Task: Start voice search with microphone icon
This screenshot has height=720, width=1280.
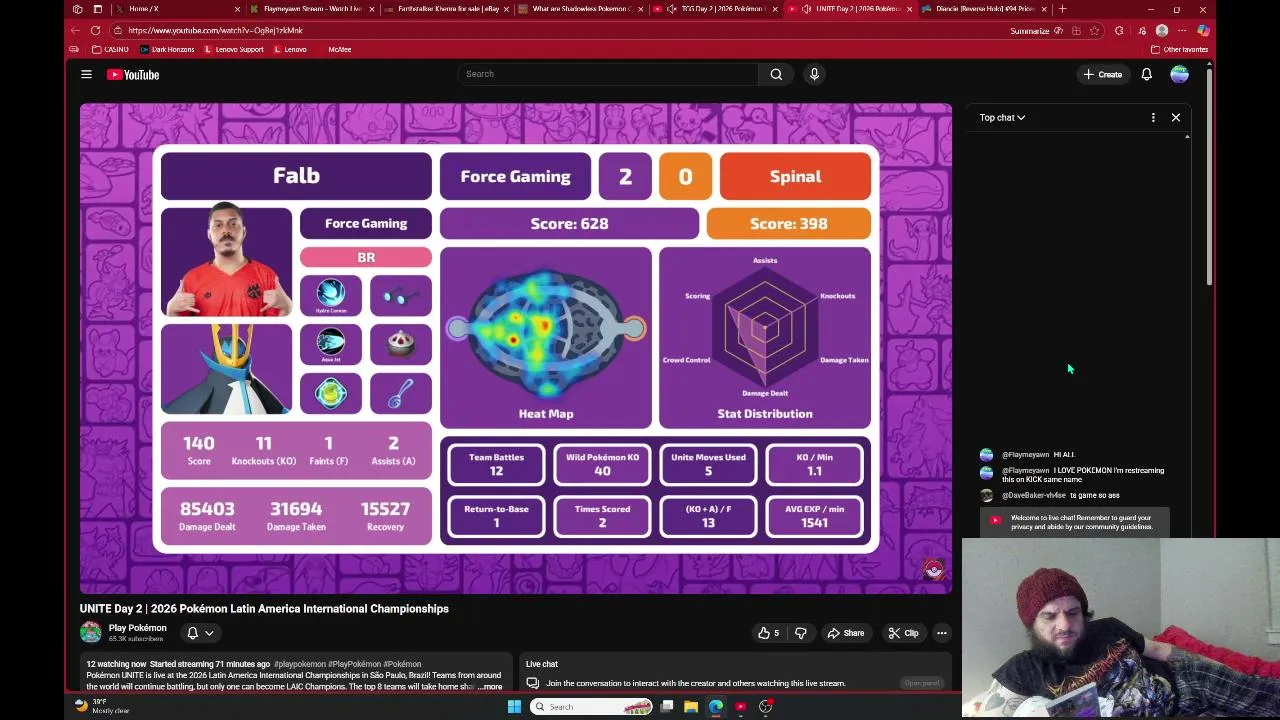Action: (x=814, y=74)
